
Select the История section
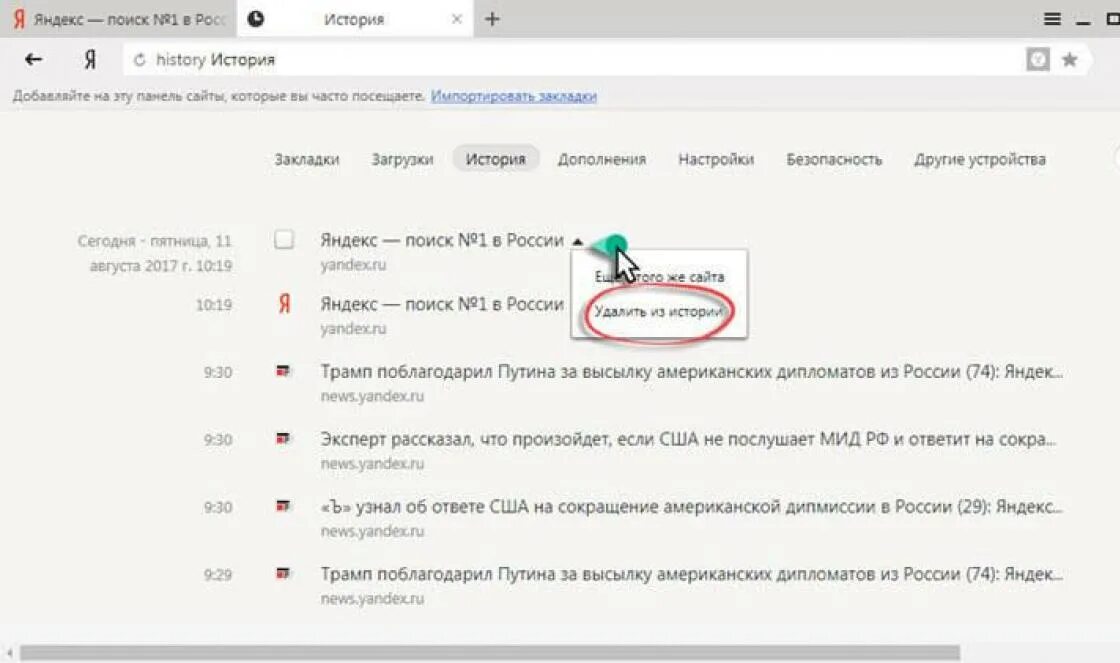tap(496, 159)
